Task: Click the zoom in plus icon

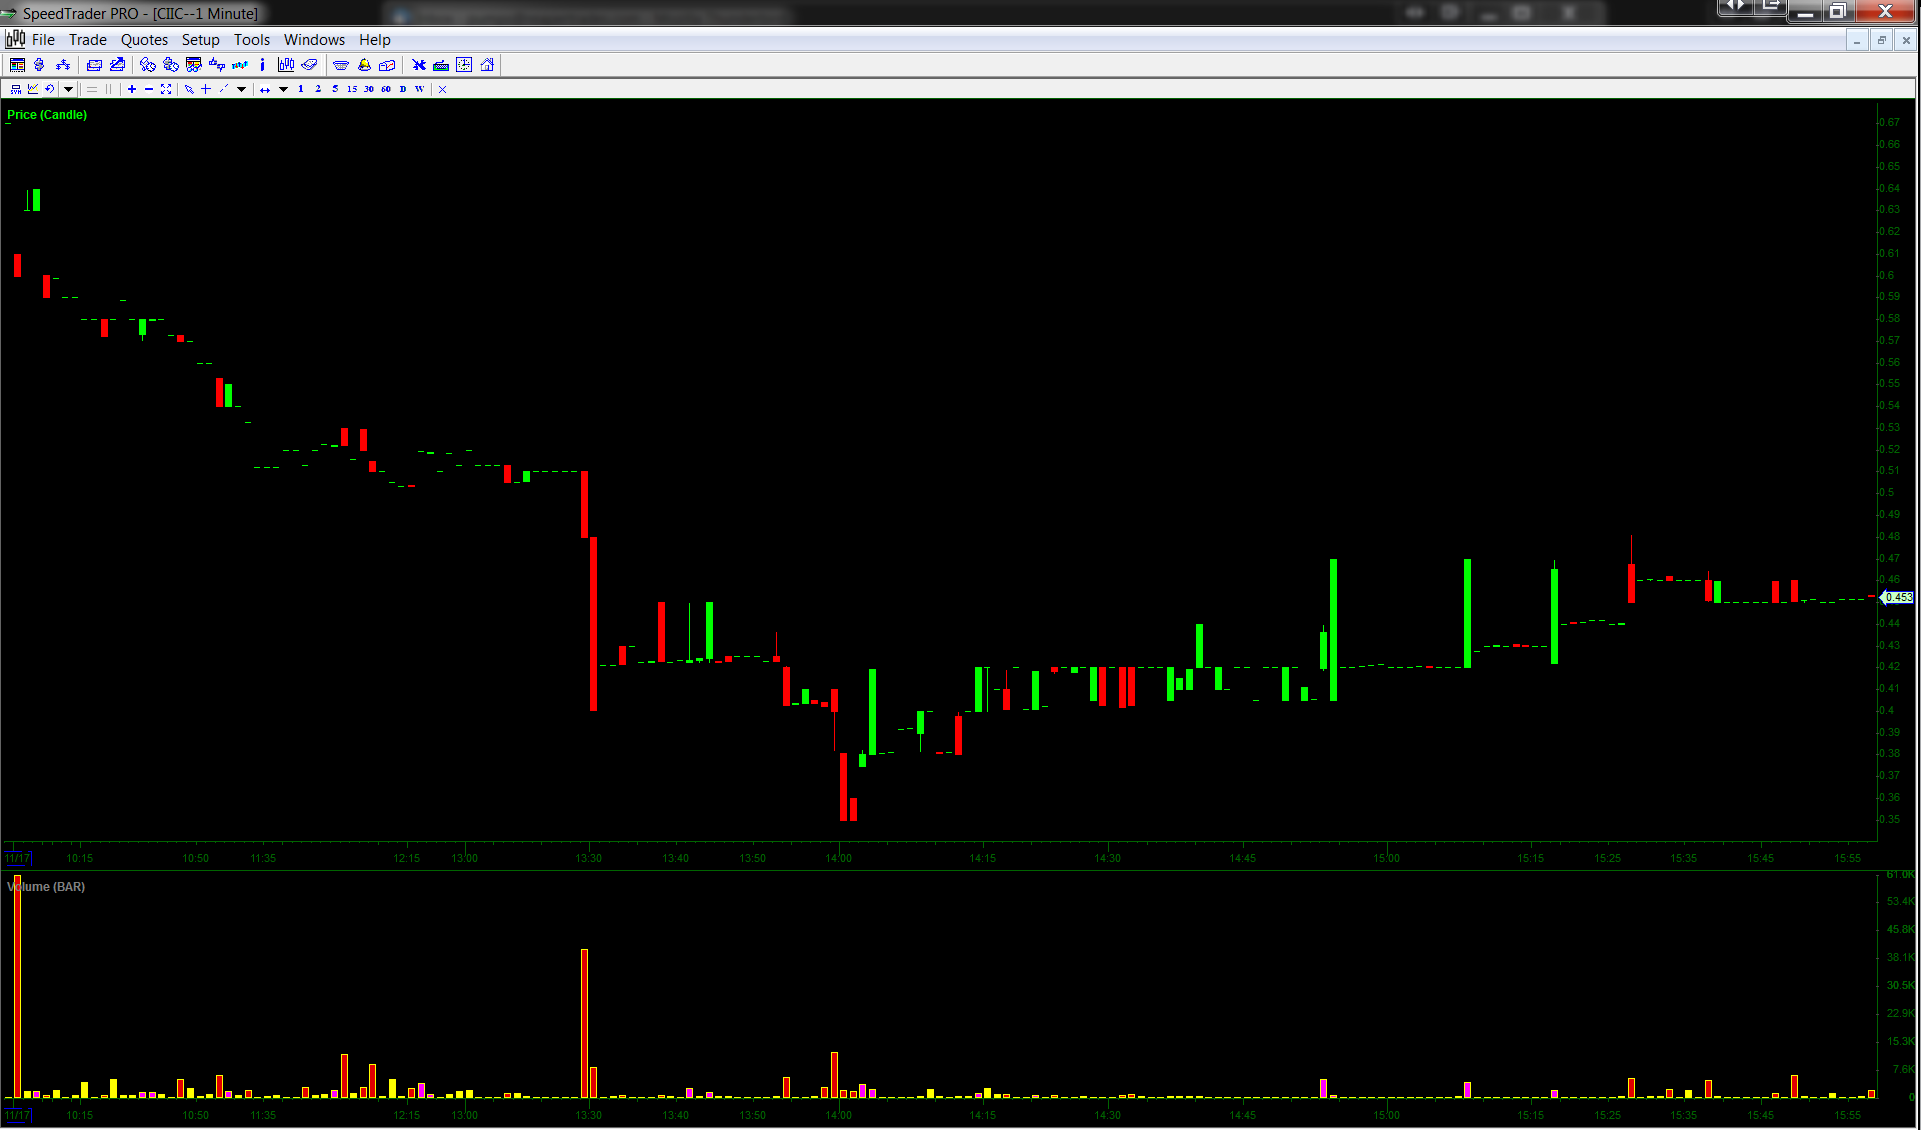Action: click(x=132, y=89)
